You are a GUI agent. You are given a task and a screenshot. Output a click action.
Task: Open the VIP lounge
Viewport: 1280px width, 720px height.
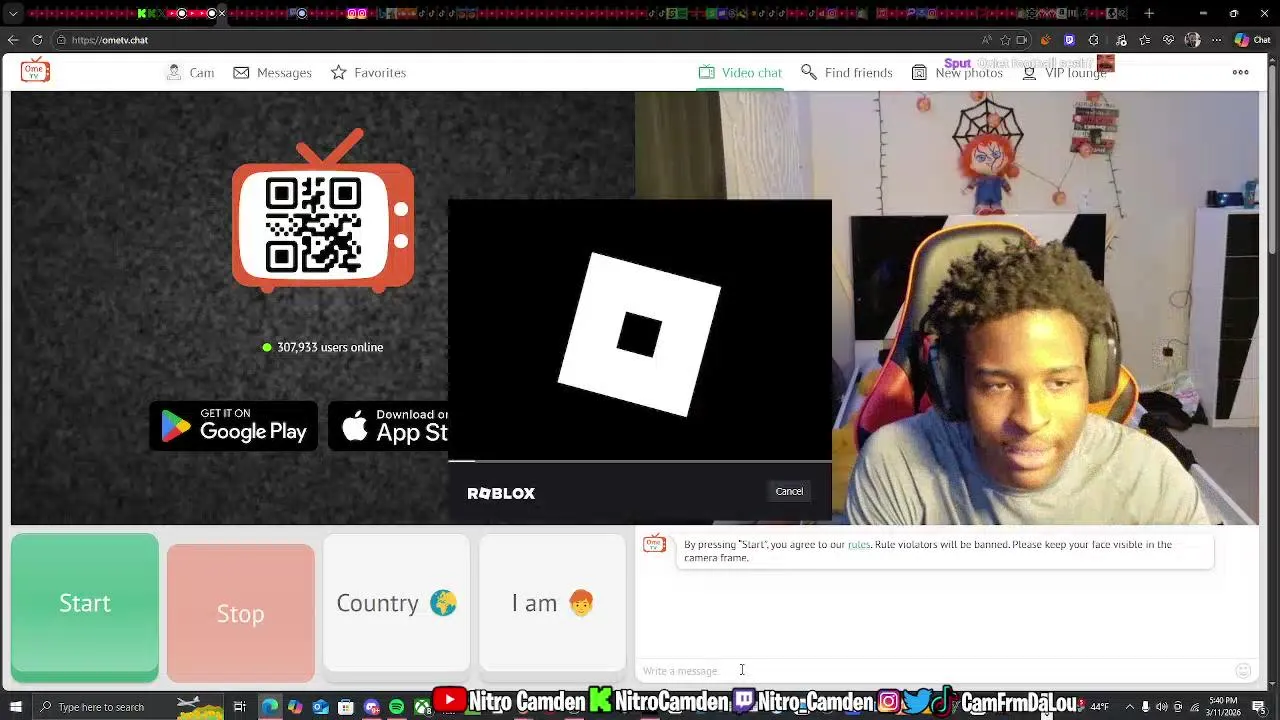[x=1064, y=73]
